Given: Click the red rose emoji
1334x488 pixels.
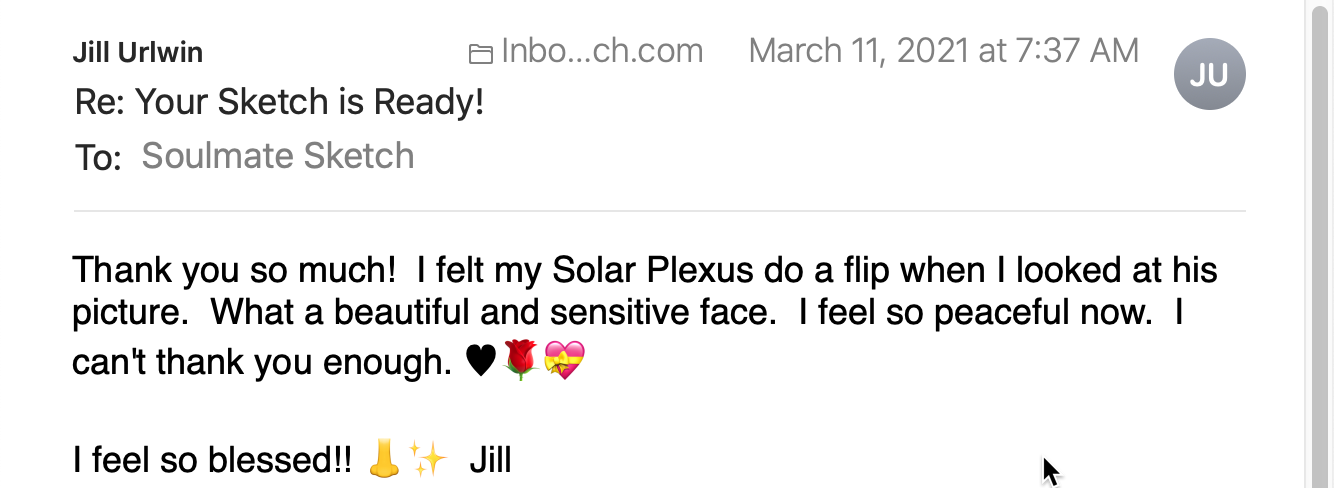Looking at the screenshot, I should click(x=520, y=360).
